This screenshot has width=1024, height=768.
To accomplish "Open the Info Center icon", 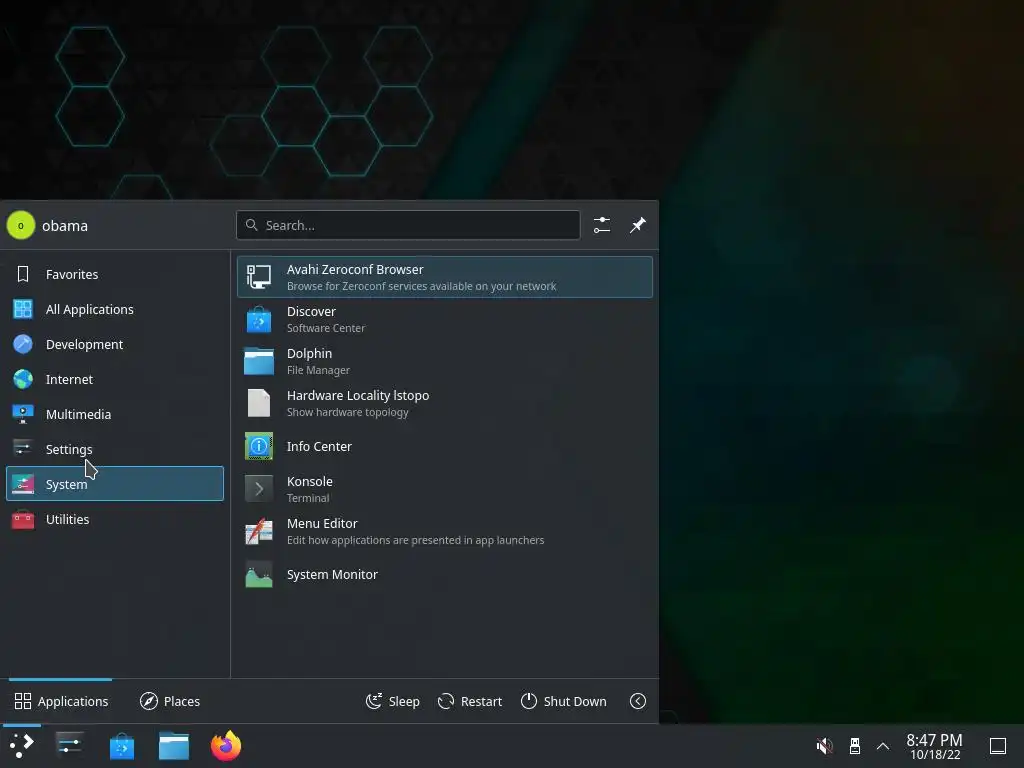I will pyautogui.click(x=259, y=446).
